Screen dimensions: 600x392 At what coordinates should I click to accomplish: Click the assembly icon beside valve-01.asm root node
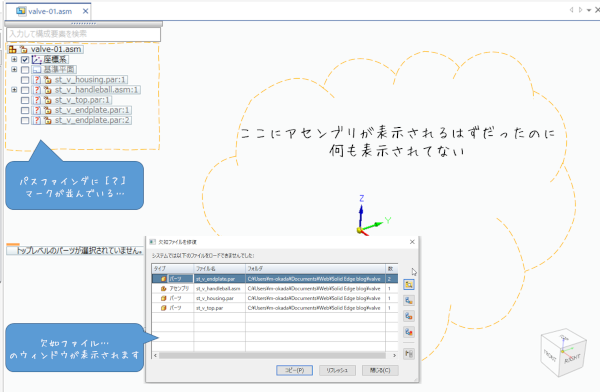pos(12,49)
